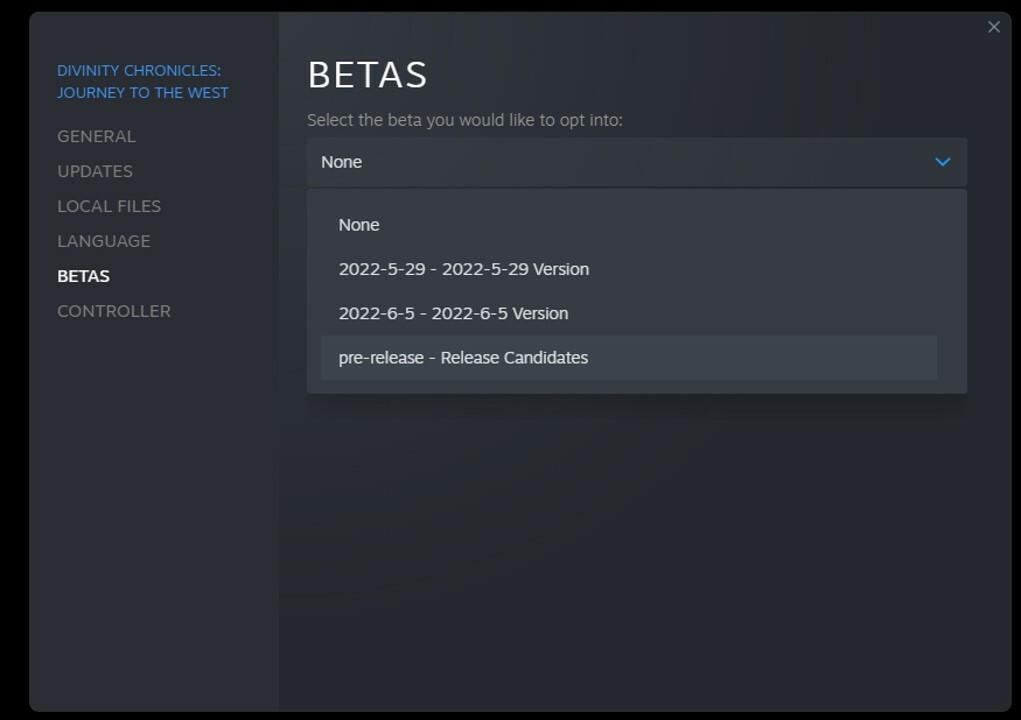
Task: Click the dark backdrop outside the dialog
Action: tap(12, 400)
